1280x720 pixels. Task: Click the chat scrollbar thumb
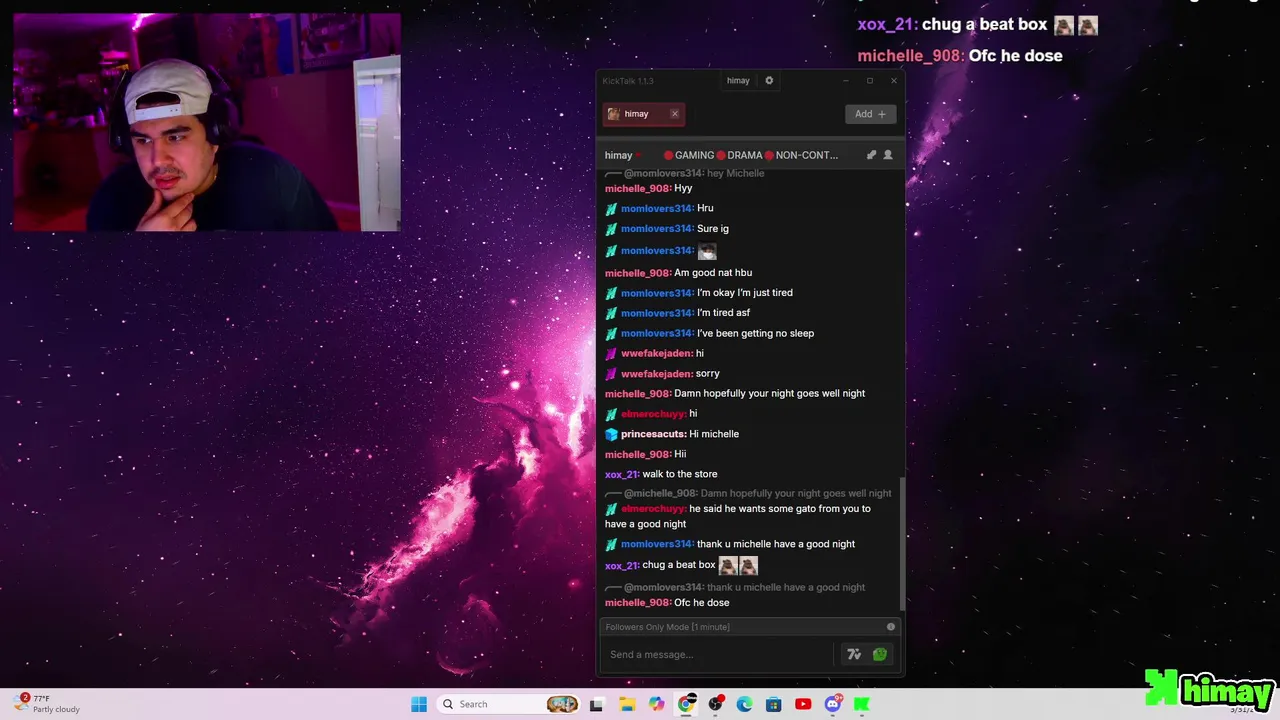coord(903,544)
